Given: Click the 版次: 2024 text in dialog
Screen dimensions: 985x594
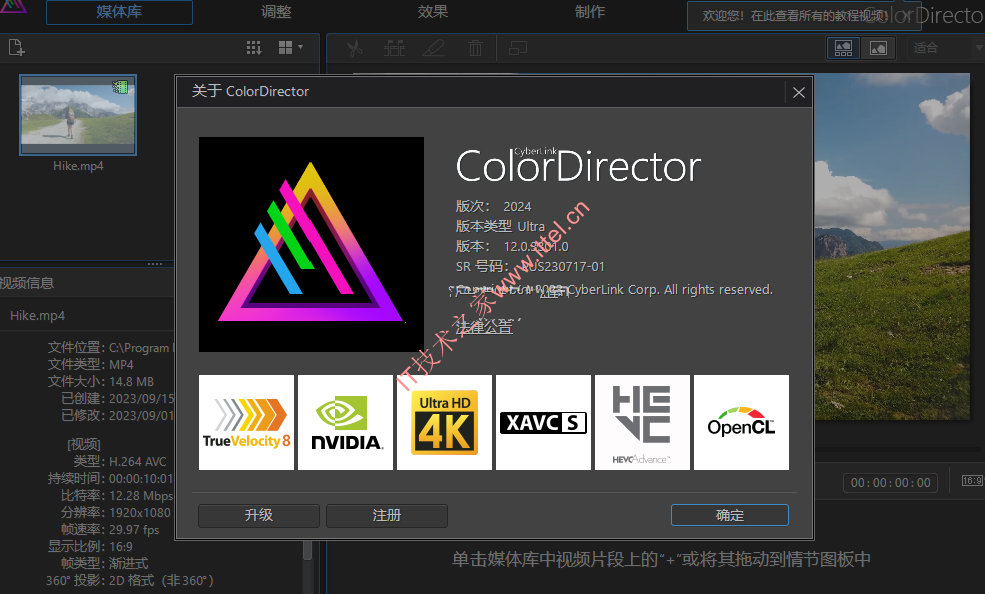Looking at the screenshot, I should tap(493, 207).
